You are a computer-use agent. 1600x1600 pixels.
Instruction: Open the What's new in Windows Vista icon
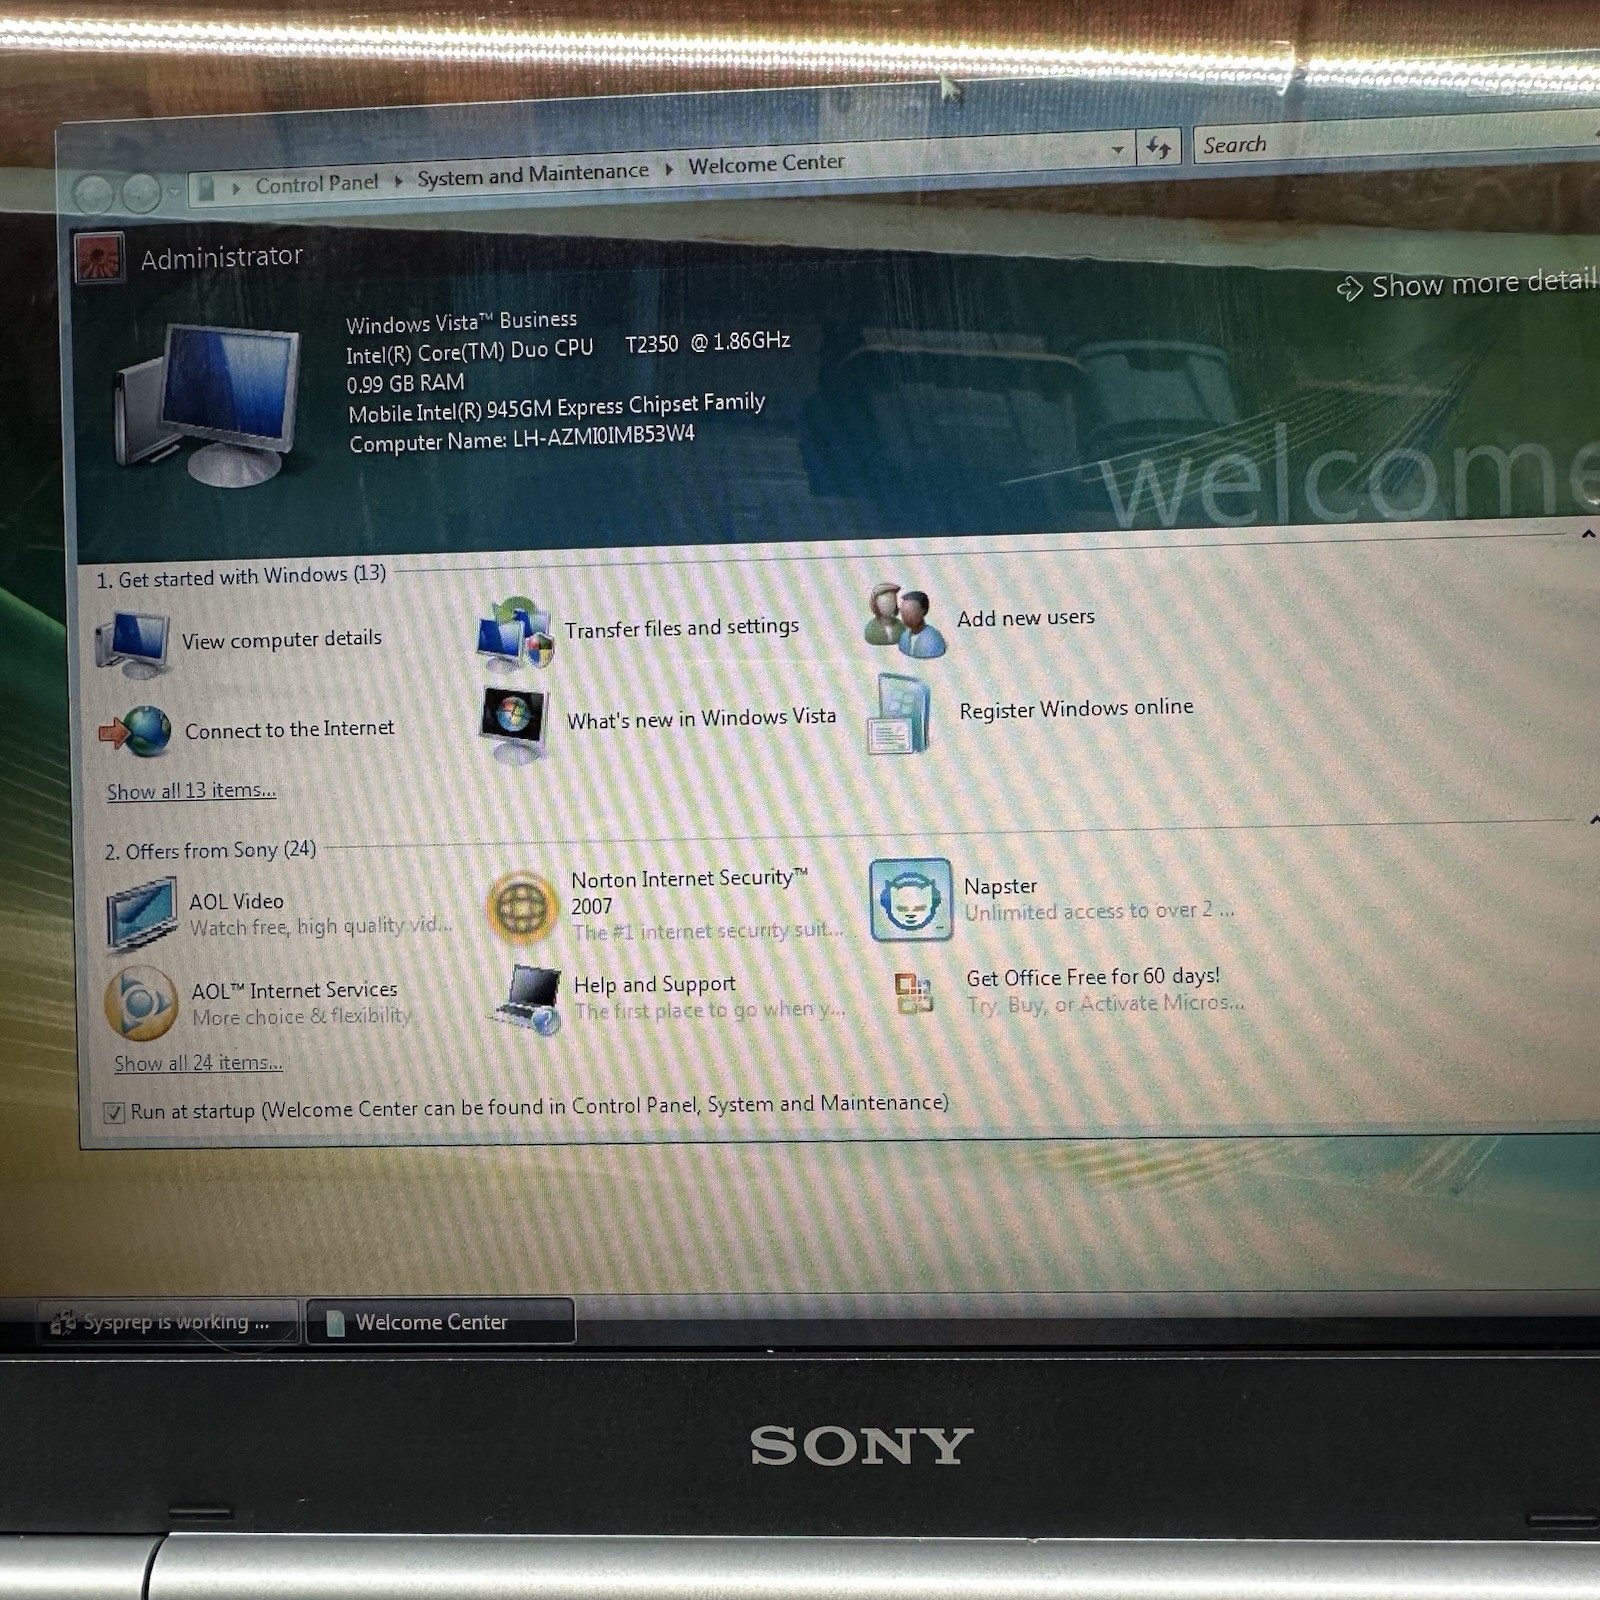514,724
